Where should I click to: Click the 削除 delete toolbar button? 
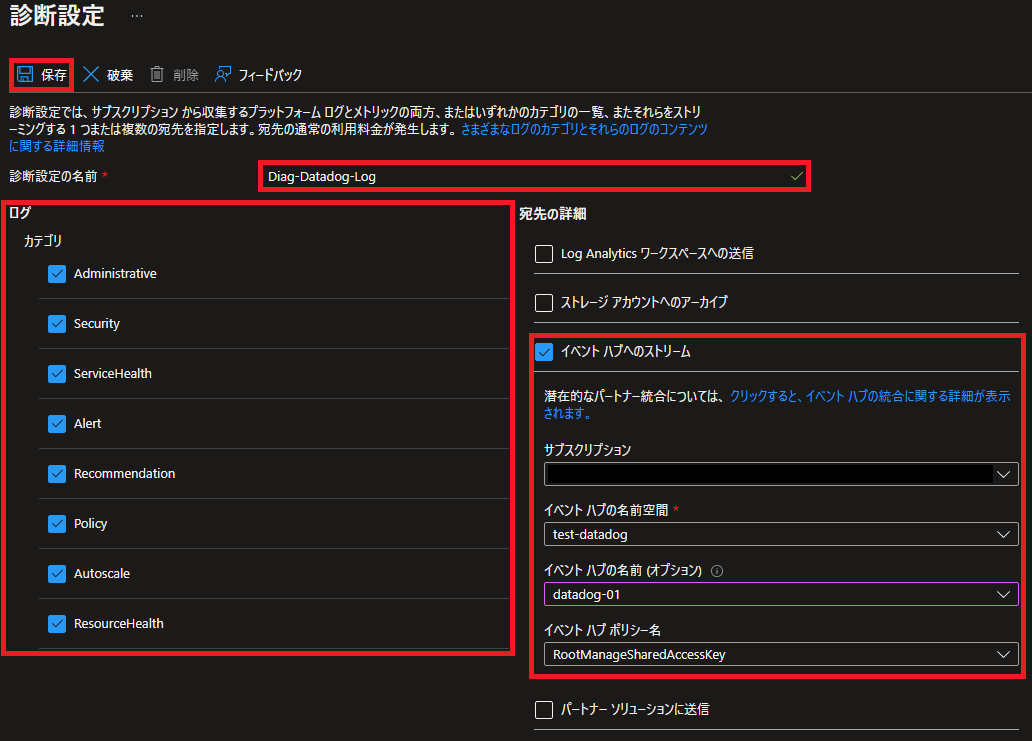174,74
